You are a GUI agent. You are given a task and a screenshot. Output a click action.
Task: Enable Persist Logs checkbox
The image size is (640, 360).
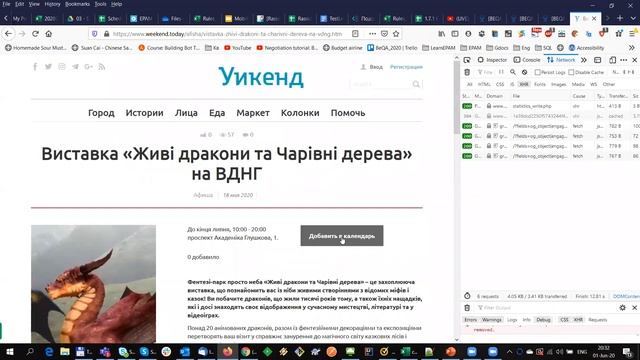coord(538,72)
